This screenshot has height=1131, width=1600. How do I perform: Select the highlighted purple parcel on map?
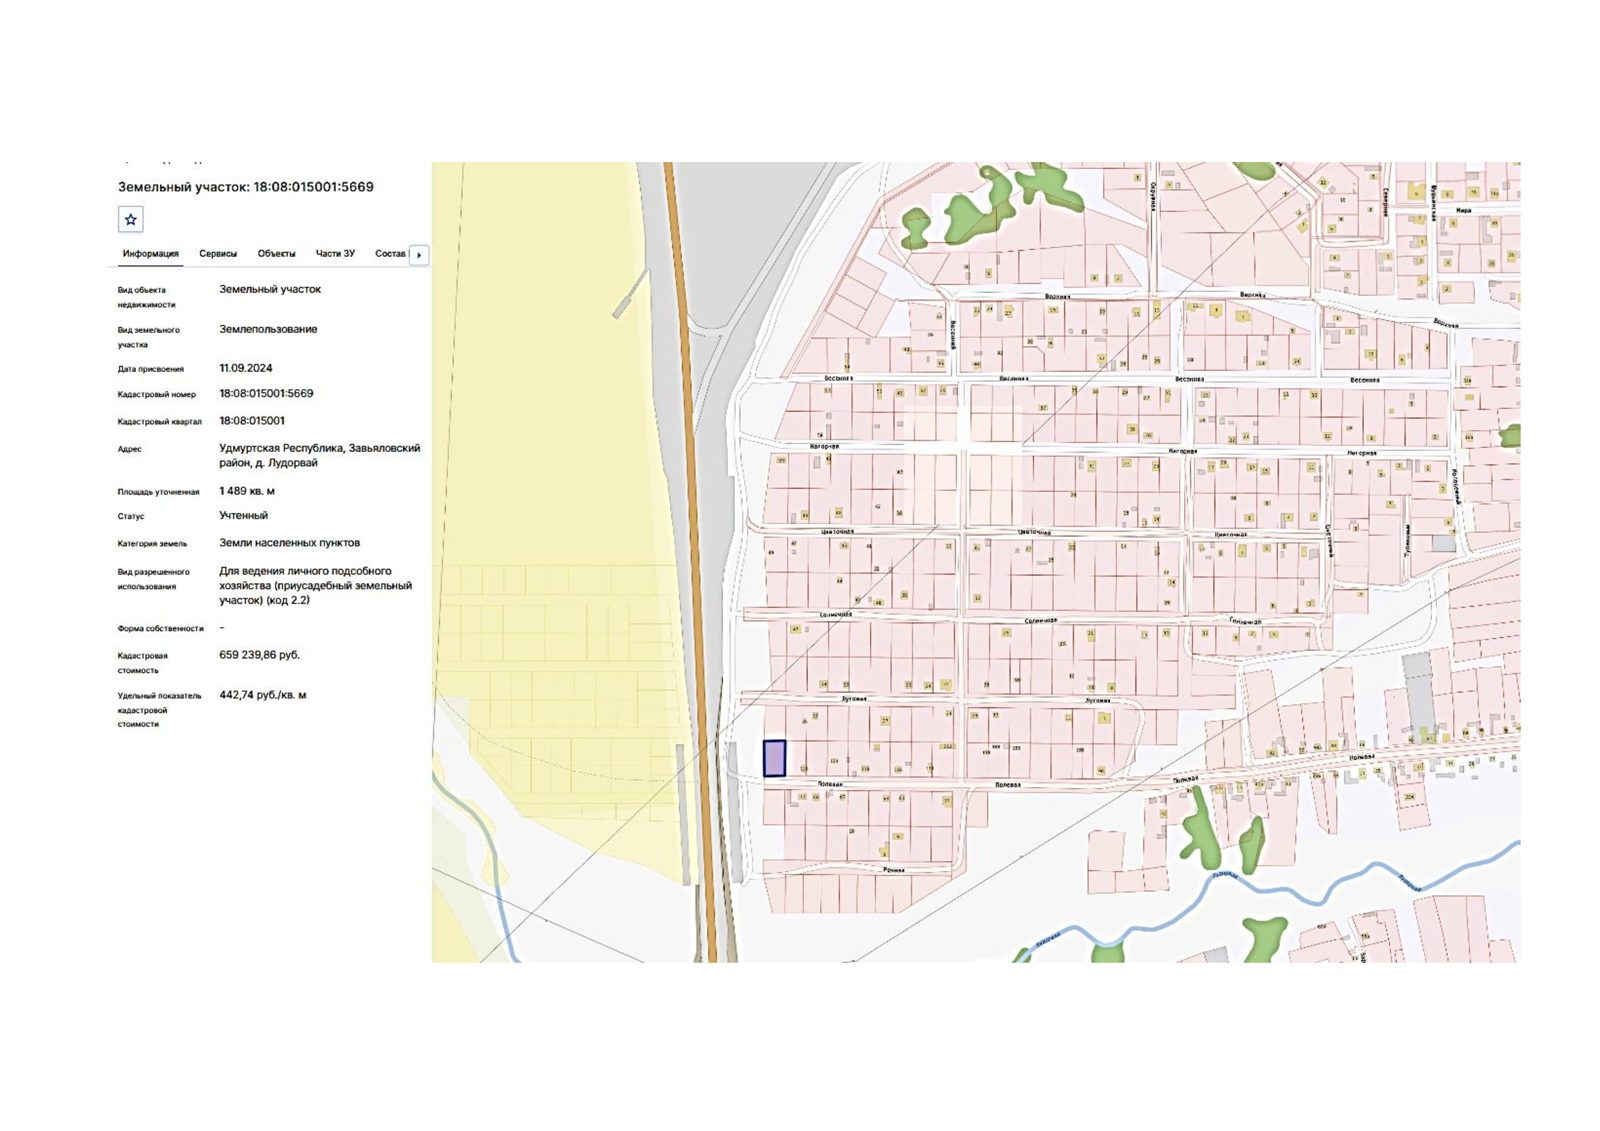click(774, 758)
